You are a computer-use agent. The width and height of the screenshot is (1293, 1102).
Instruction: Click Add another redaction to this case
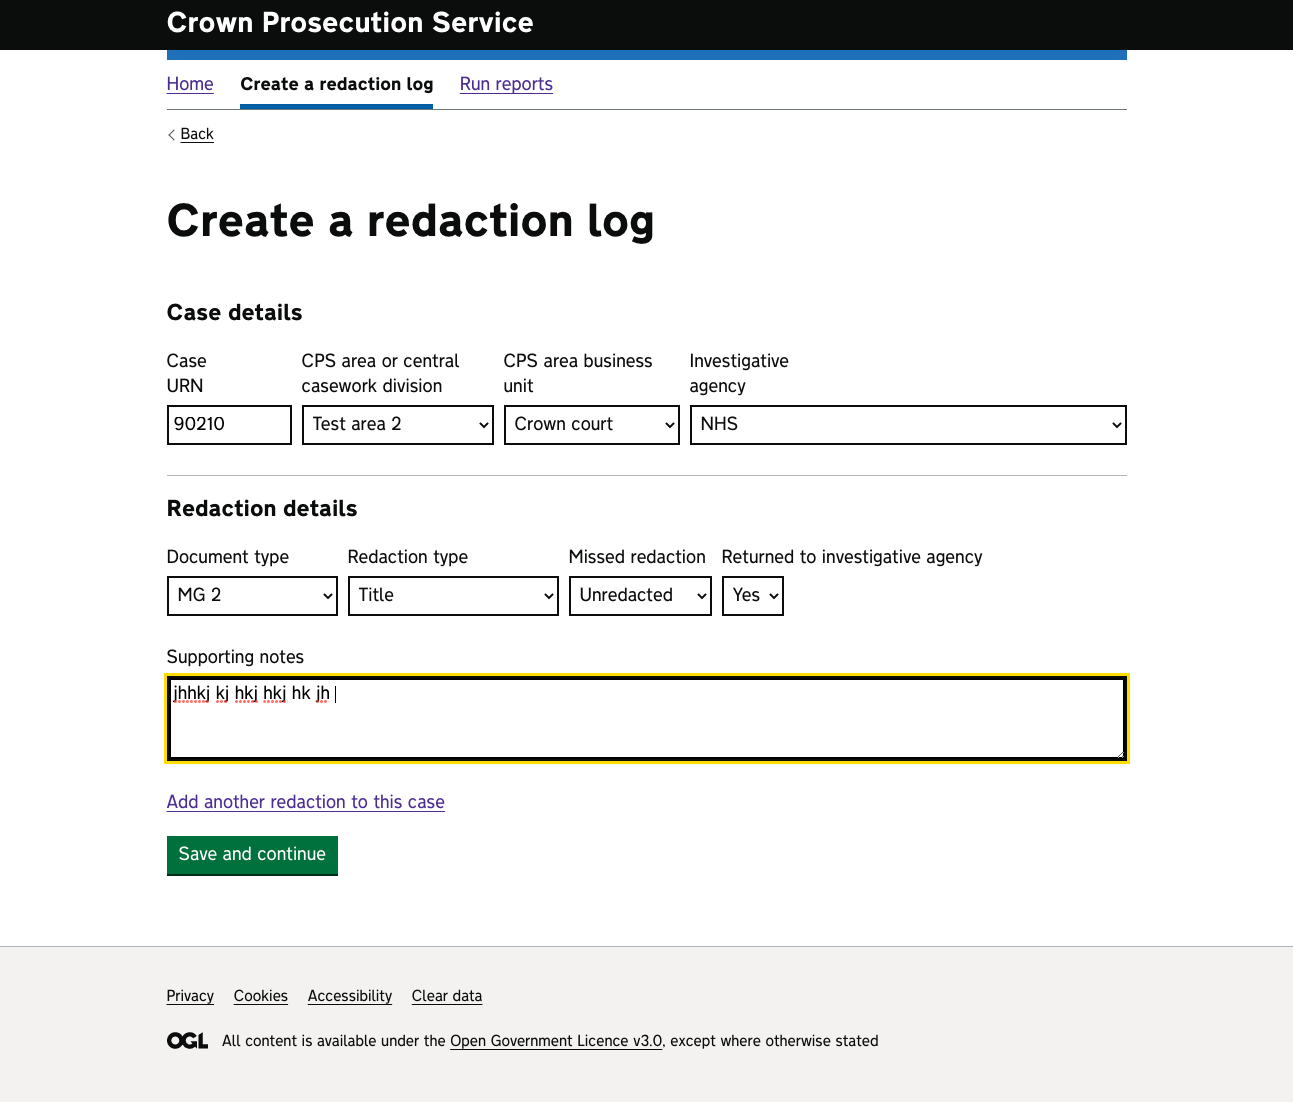tap(306, 802)
